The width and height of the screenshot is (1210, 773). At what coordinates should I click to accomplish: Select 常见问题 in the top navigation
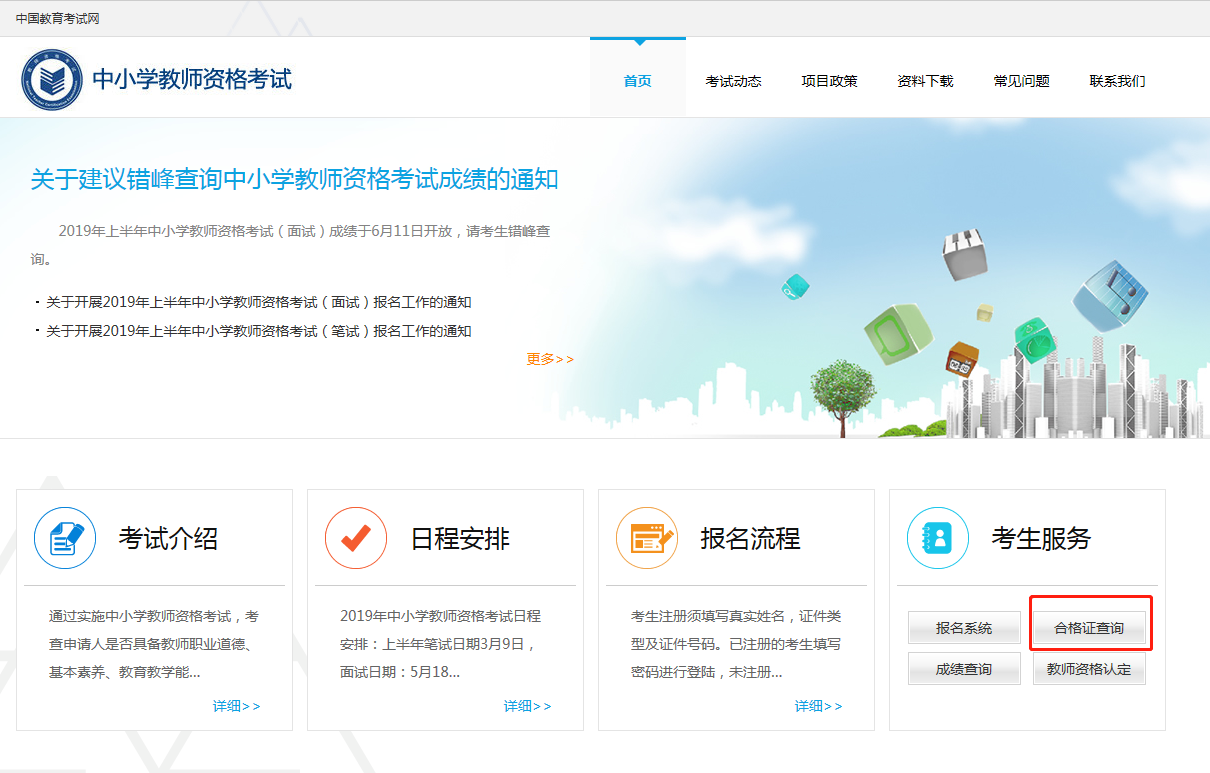pyautogui.click(x=1022, y=81)
